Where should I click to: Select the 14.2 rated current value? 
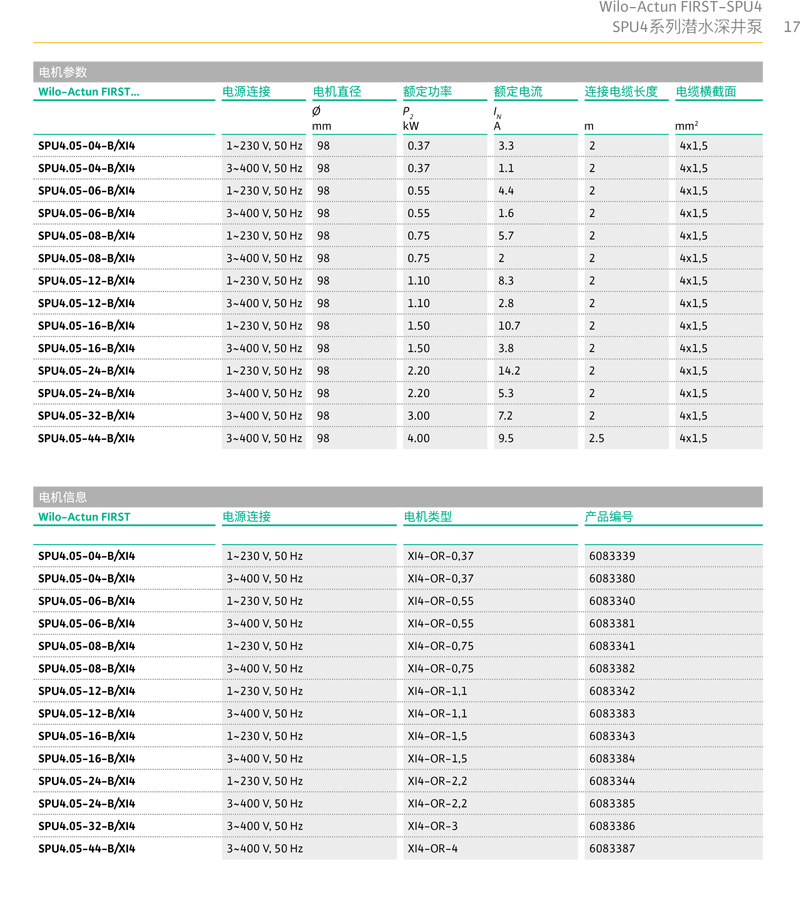coord(509,371)
